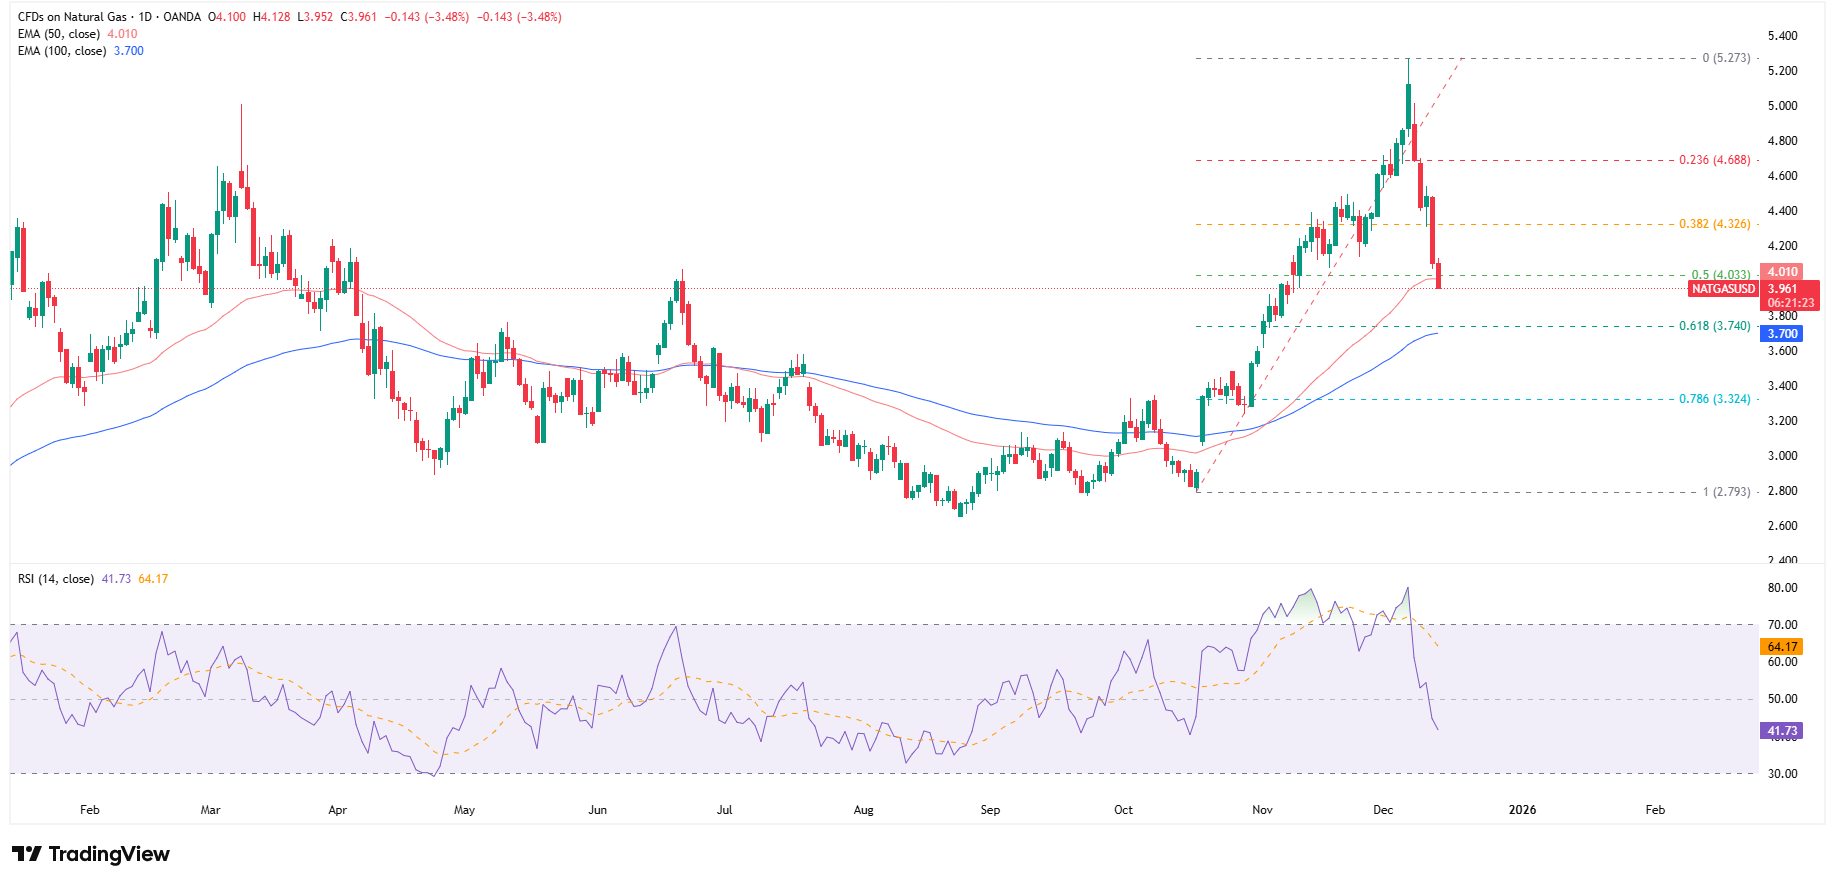Screen dimensions: 1835x884
Task: Click the 1 (2.793) Fibonacci bottom label
Action: coord(1726,492)
